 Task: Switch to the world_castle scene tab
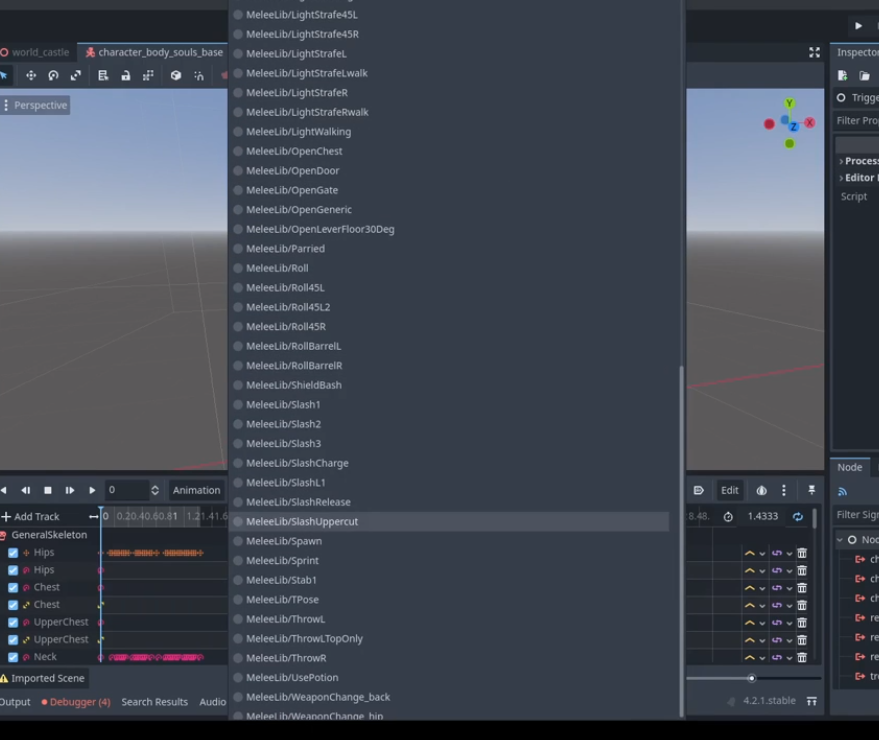coord(35,53)
